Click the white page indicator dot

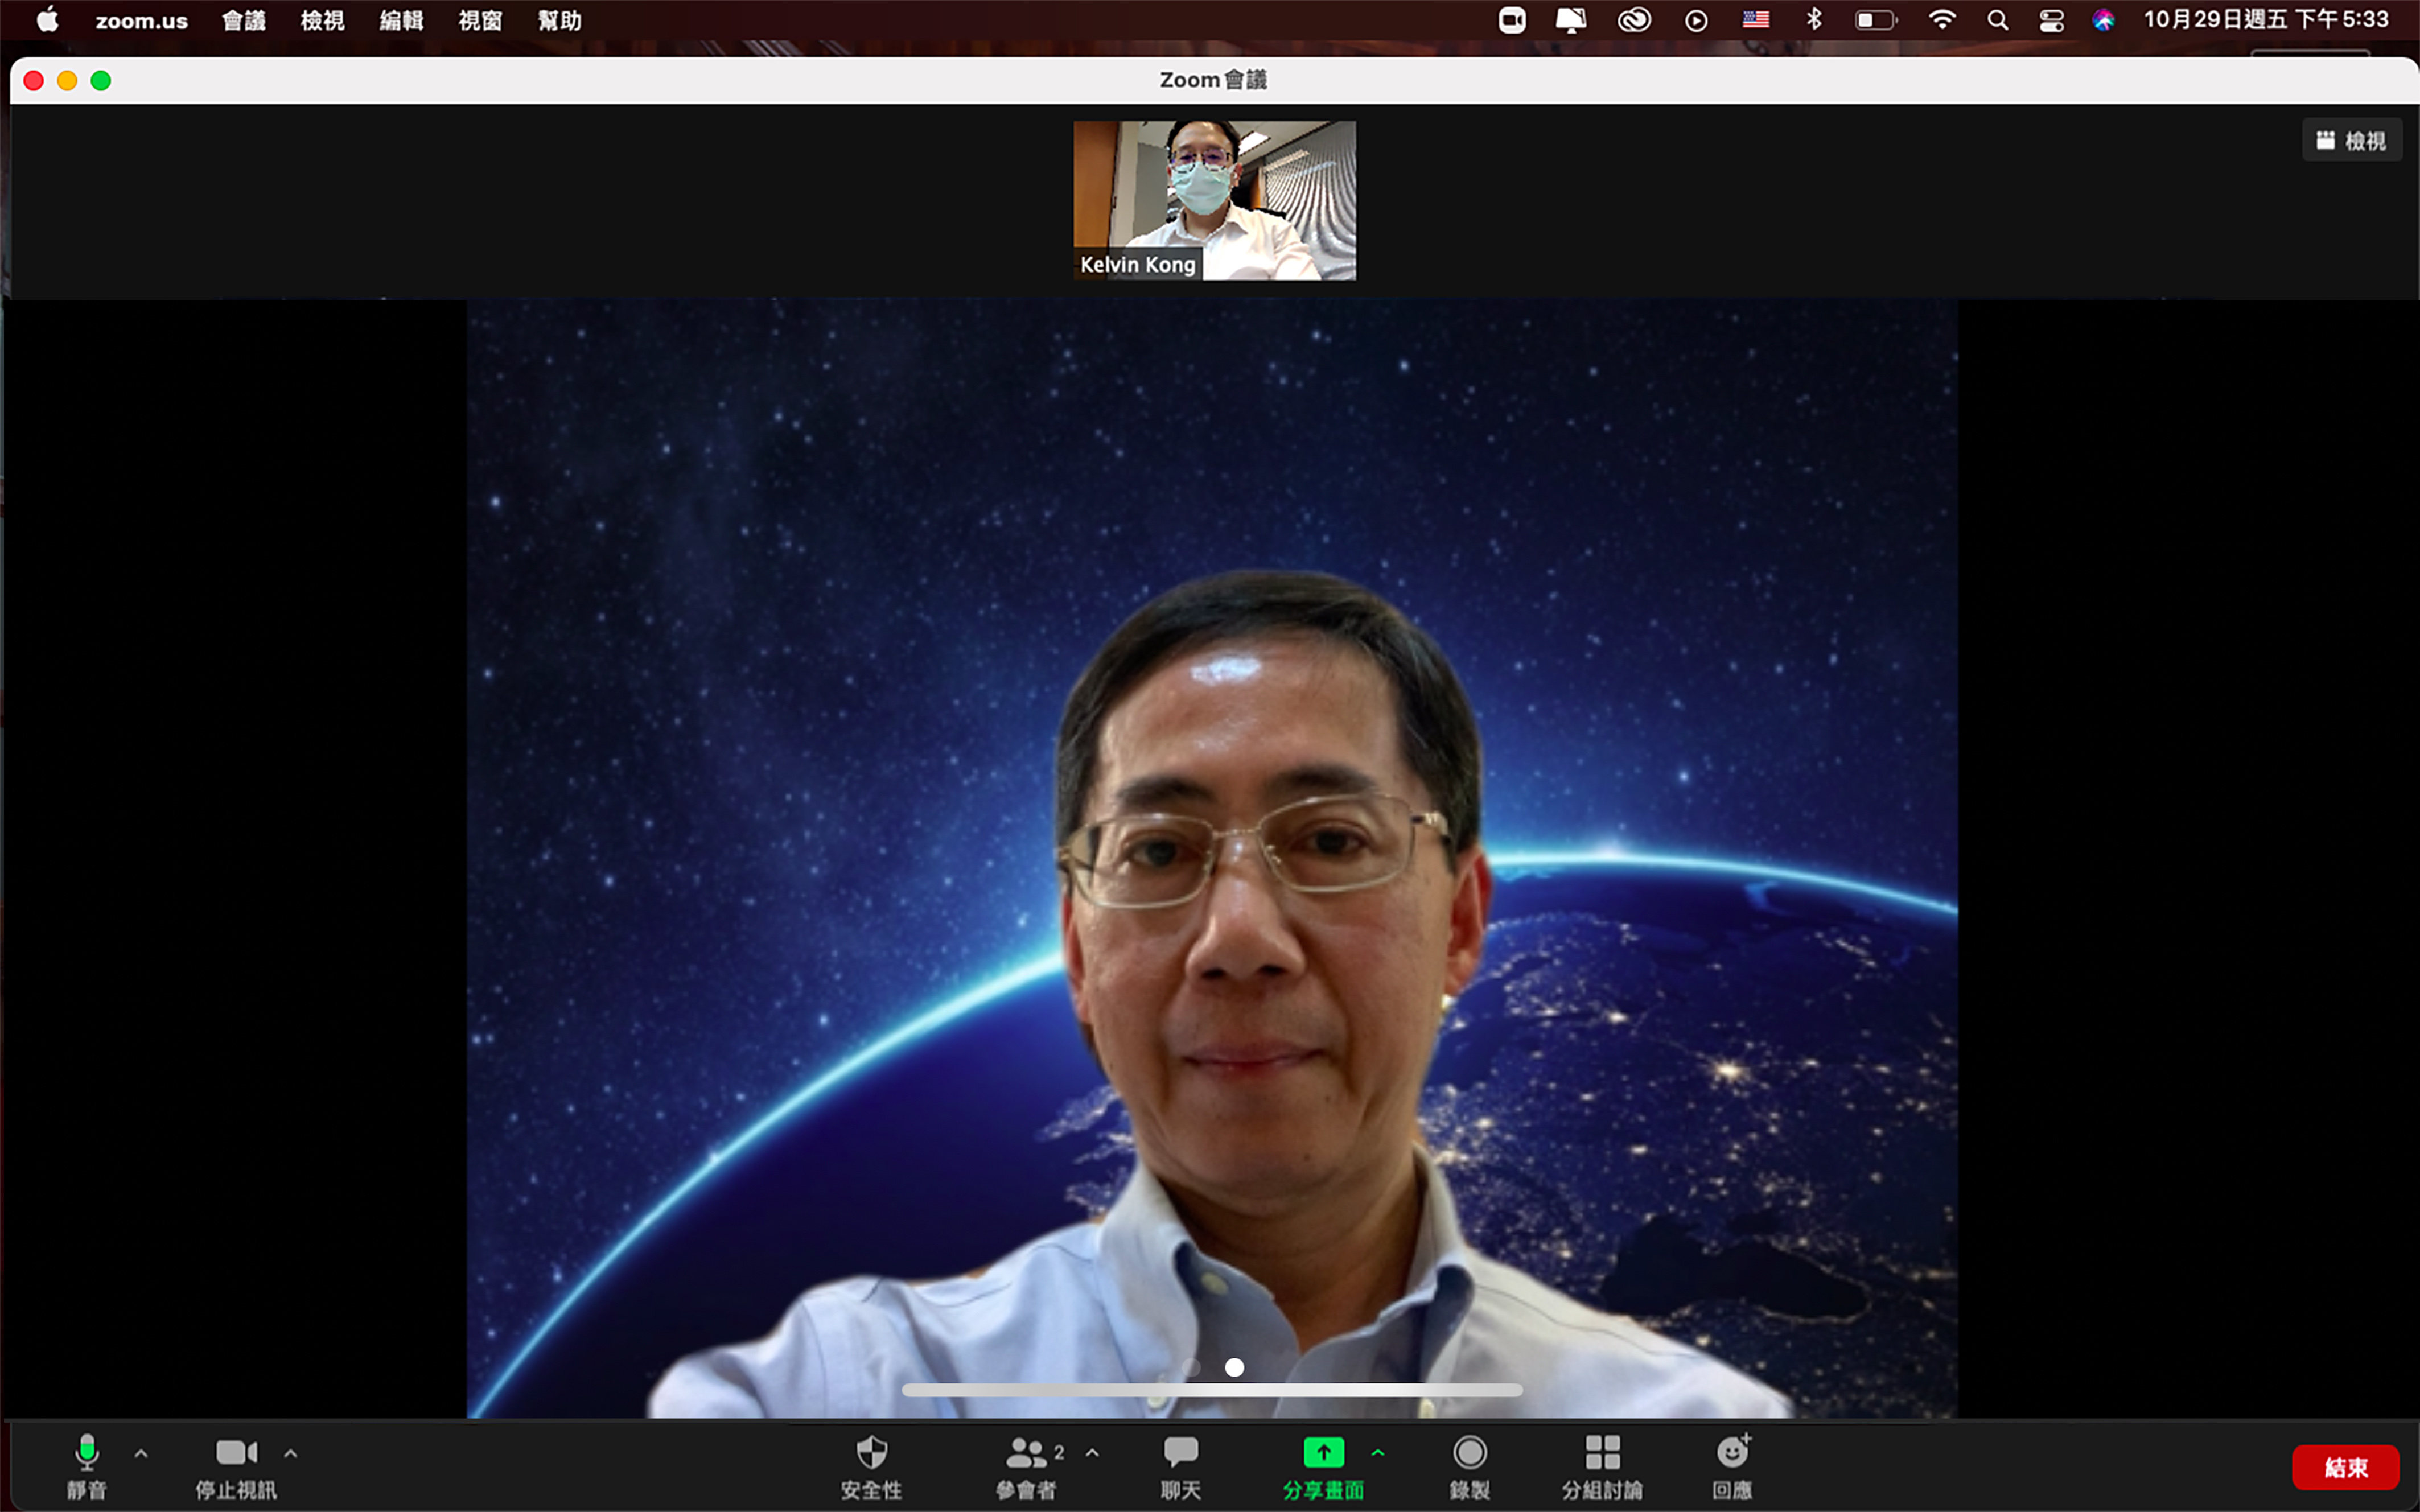1234,1367
